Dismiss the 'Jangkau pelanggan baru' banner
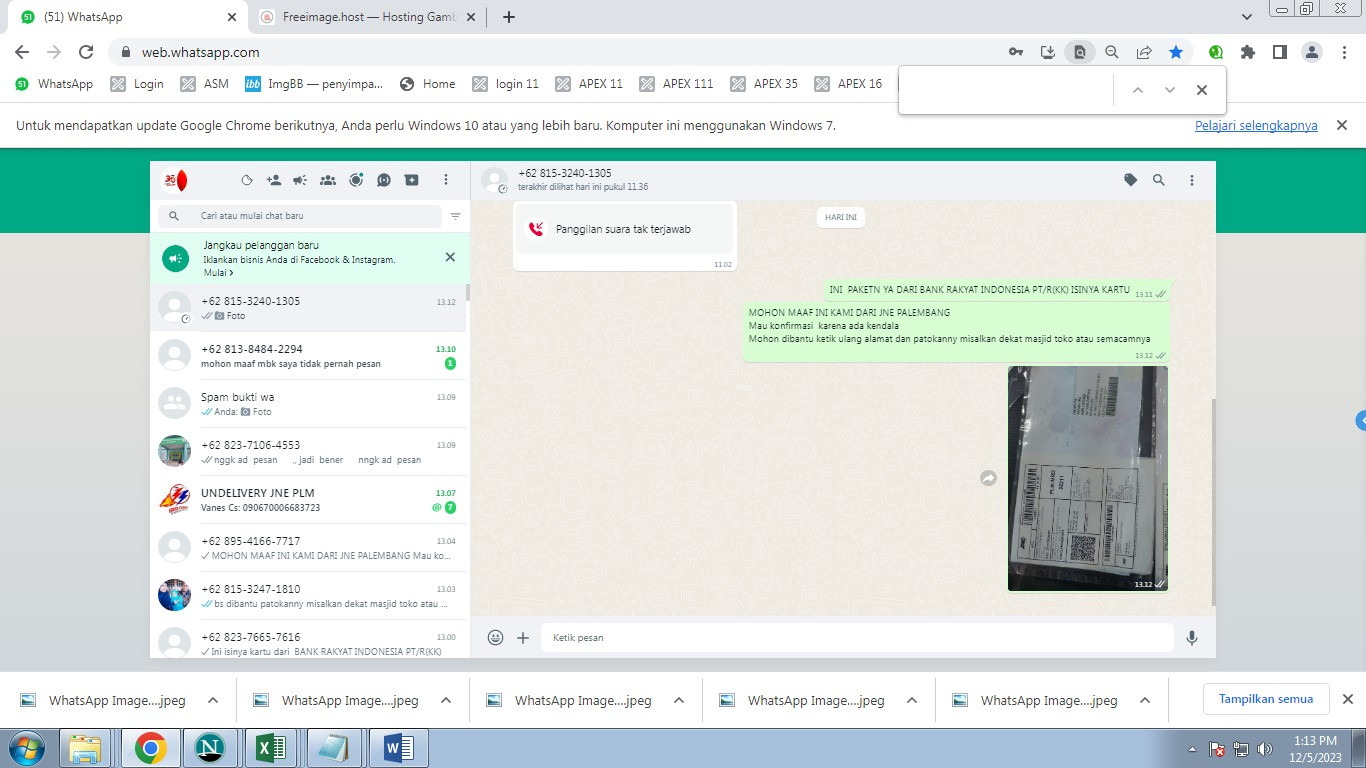 click(450, 257)
